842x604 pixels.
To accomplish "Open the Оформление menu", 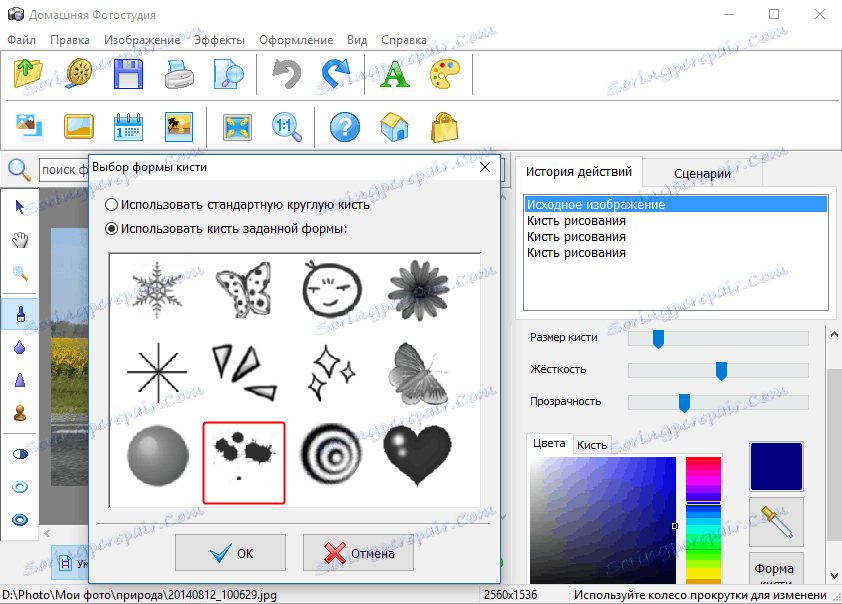I will [x=296, y=40].
